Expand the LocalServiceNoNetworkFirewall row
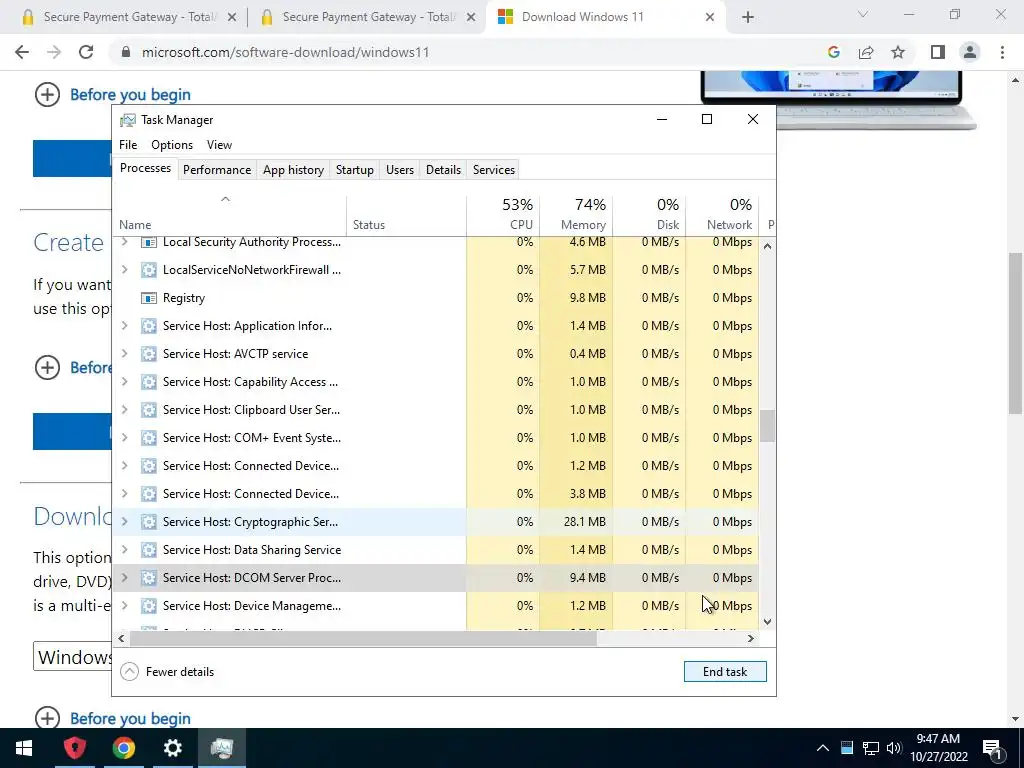The width and height of the screenshot is (1024, 768). pos(125,270)
